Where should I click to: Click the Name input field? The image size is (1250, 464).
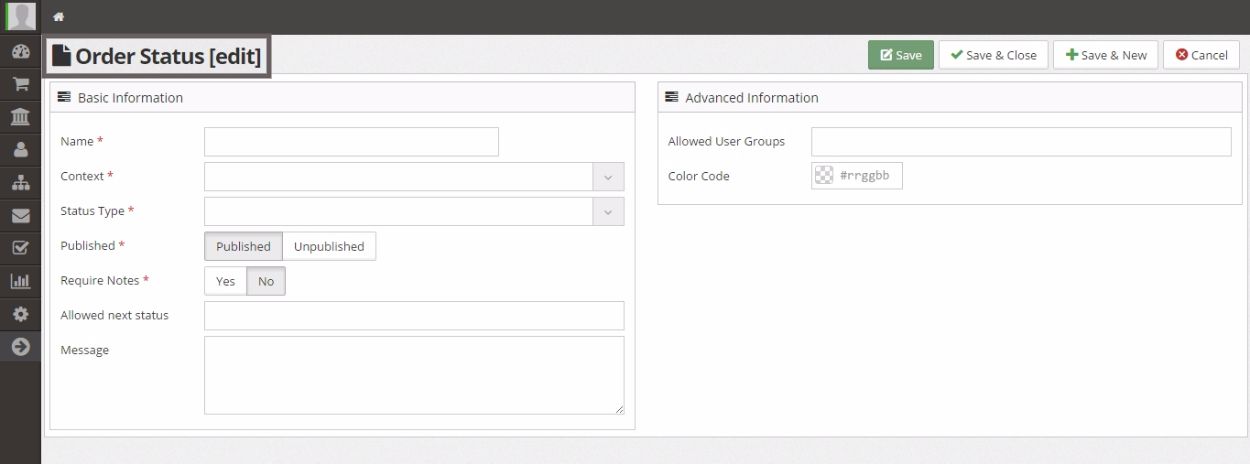pos(351,142)
